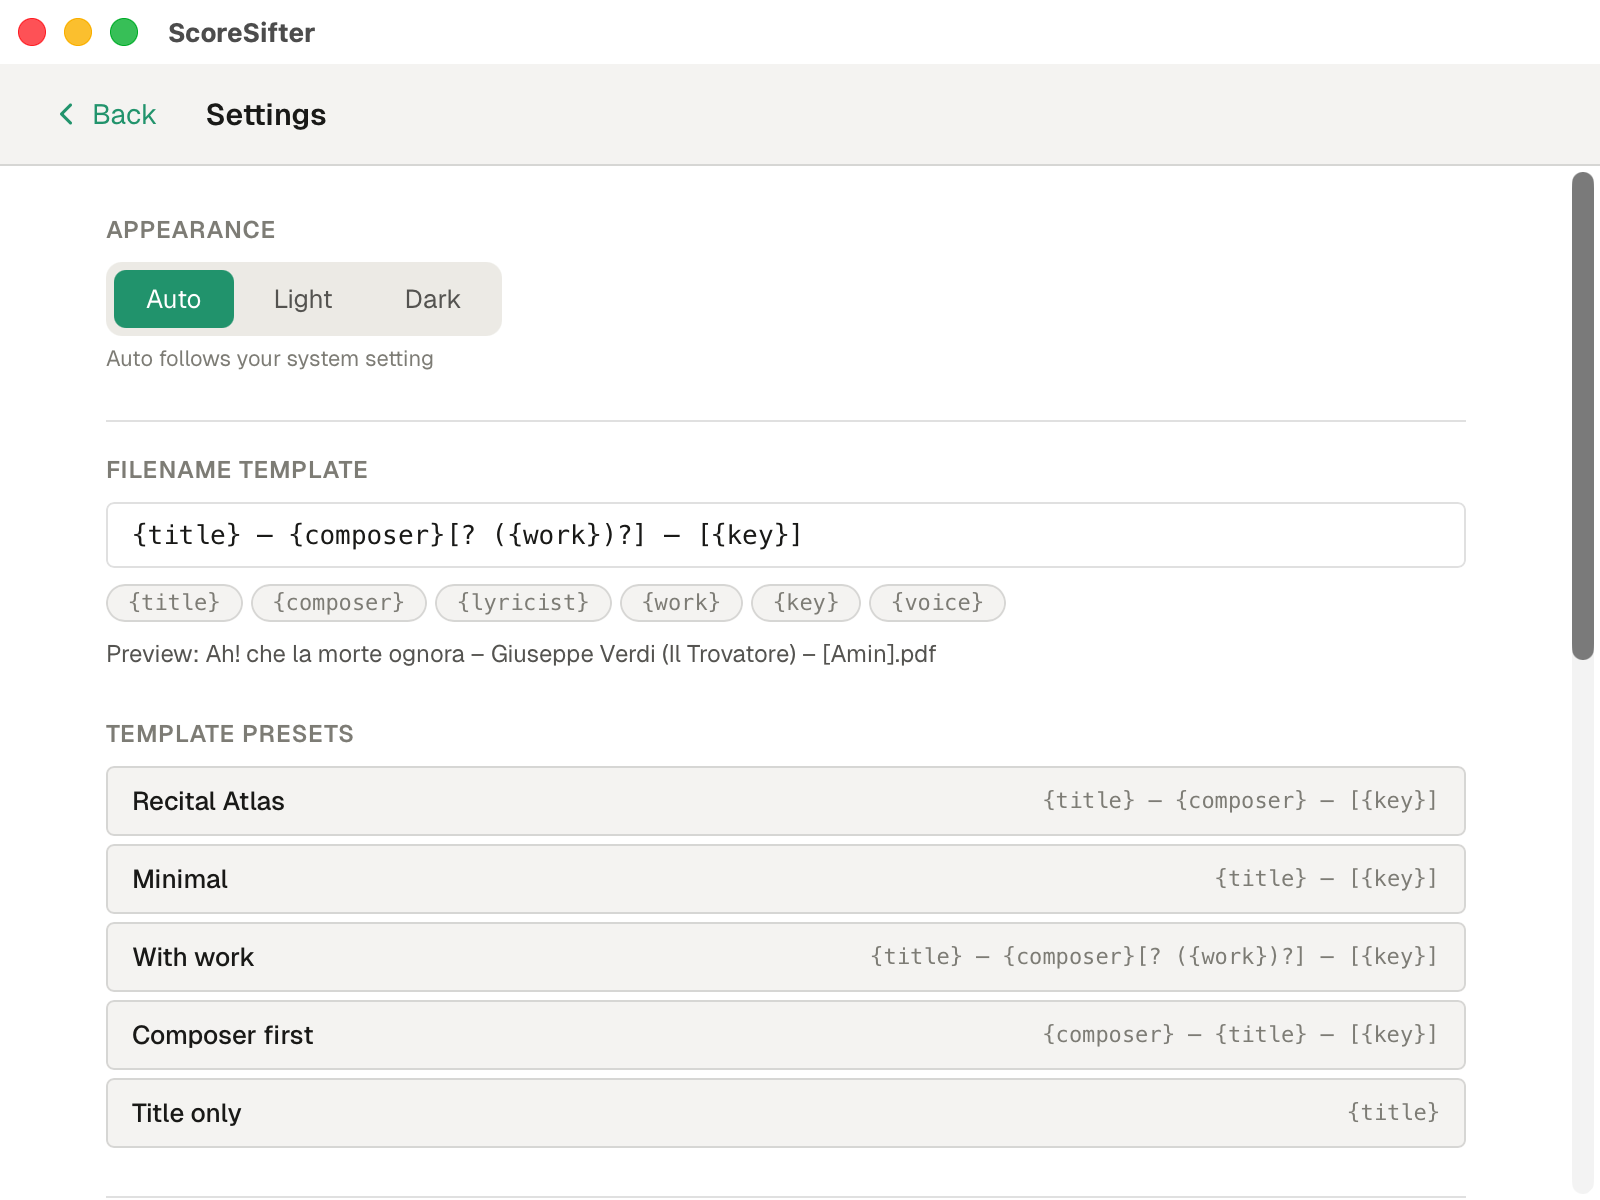Switch to Light appearance
1600x1200 pixels.
[x=302, y=298]
